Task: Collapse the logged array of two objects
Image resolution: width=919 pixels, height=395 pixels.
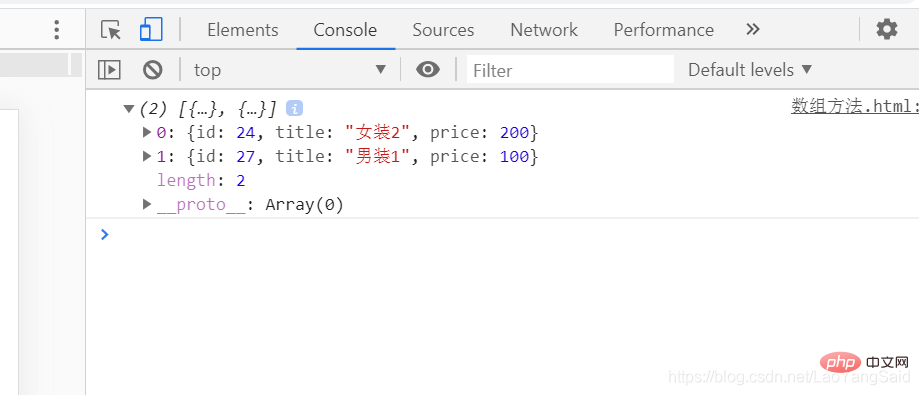Action: coord(129,108)
